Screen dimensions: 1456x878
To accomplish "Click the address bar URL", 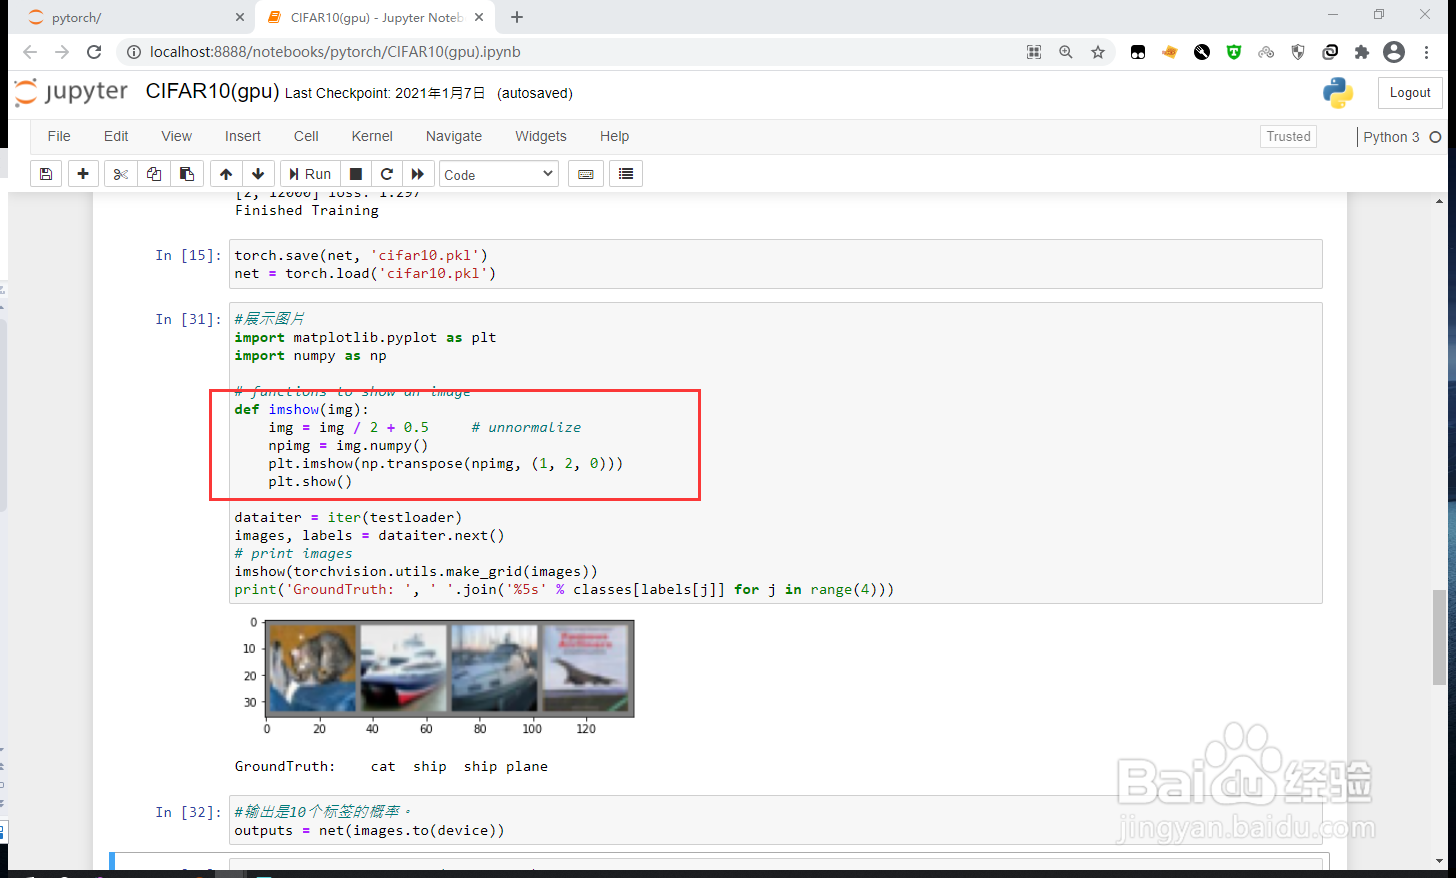I will (x=335, y=52).
